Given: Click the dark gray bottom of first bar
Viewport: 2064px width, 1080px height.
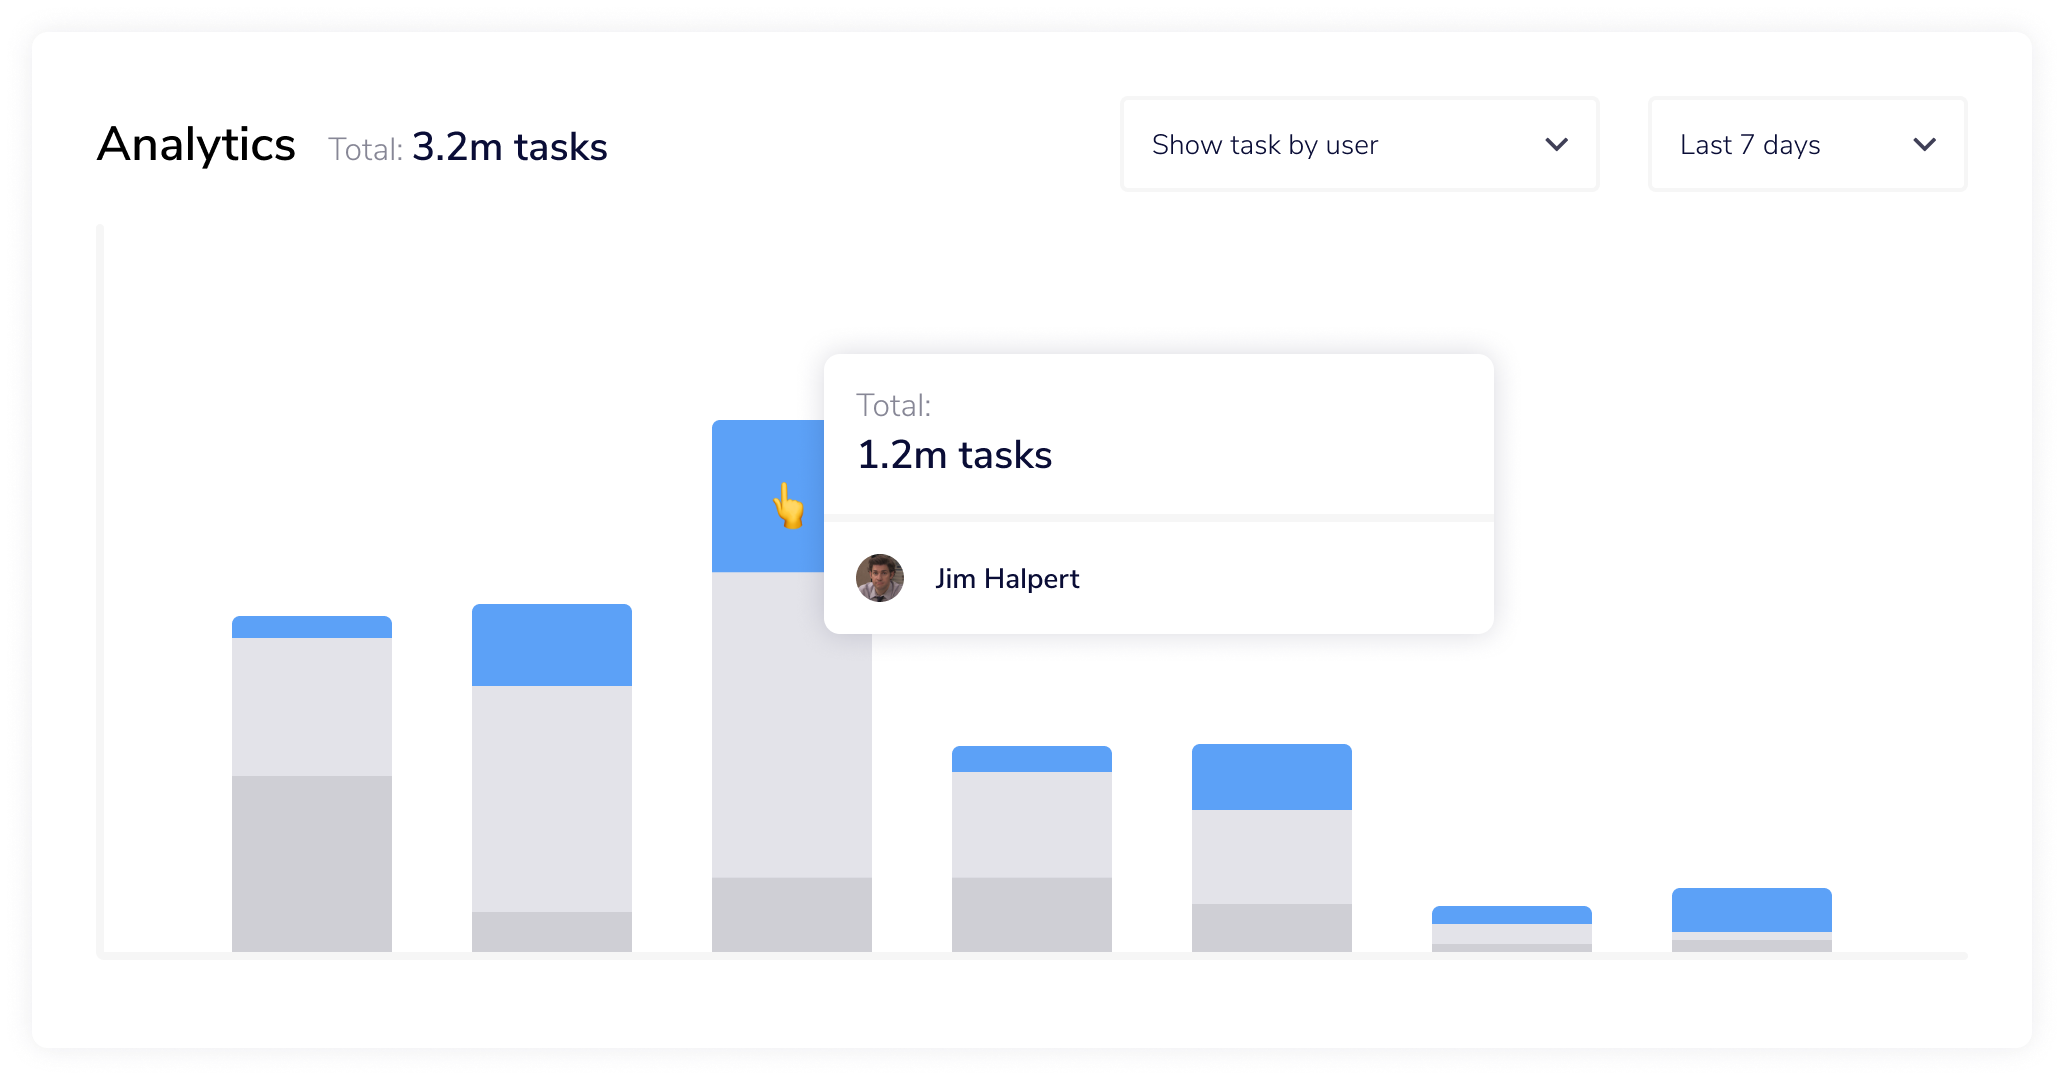Looking at the screenshot, I should (312, 863).
